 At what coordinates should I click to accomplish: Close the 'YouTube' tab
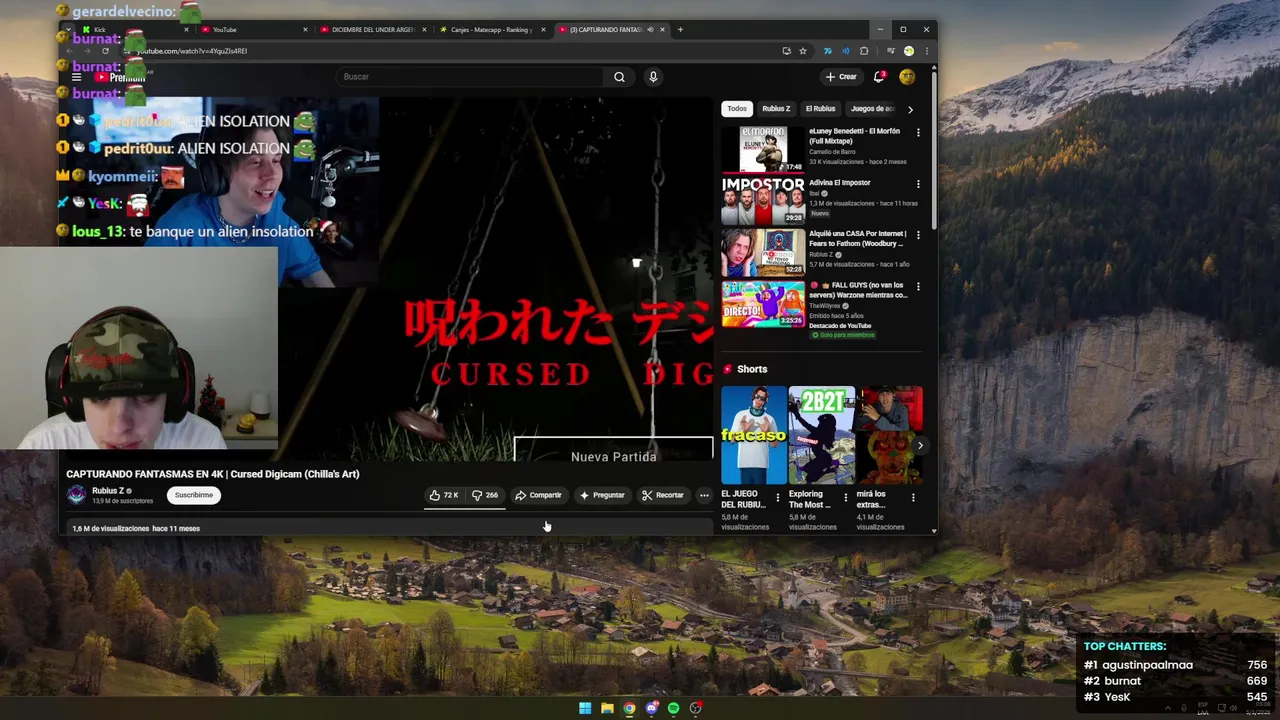click(x=305, y=30)
